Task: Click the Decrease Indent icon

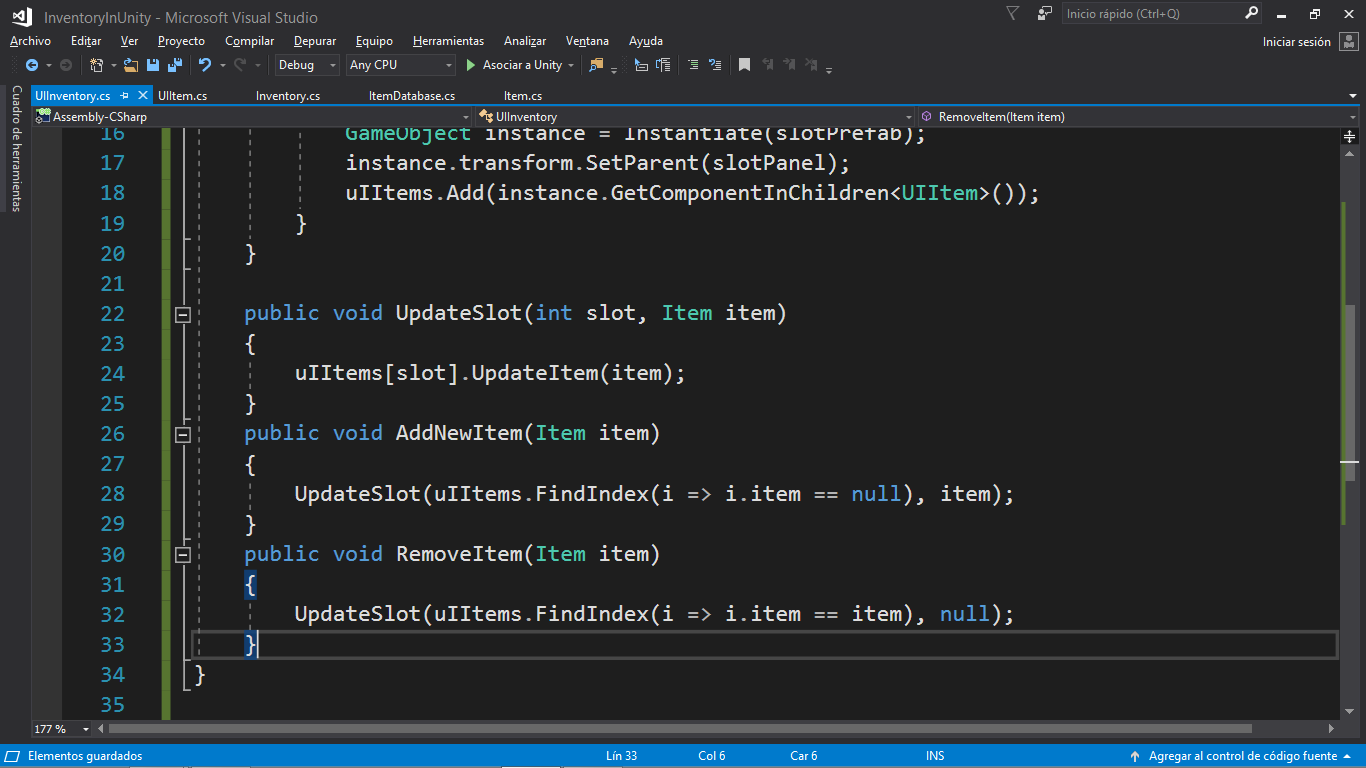Action: [641, 65]
